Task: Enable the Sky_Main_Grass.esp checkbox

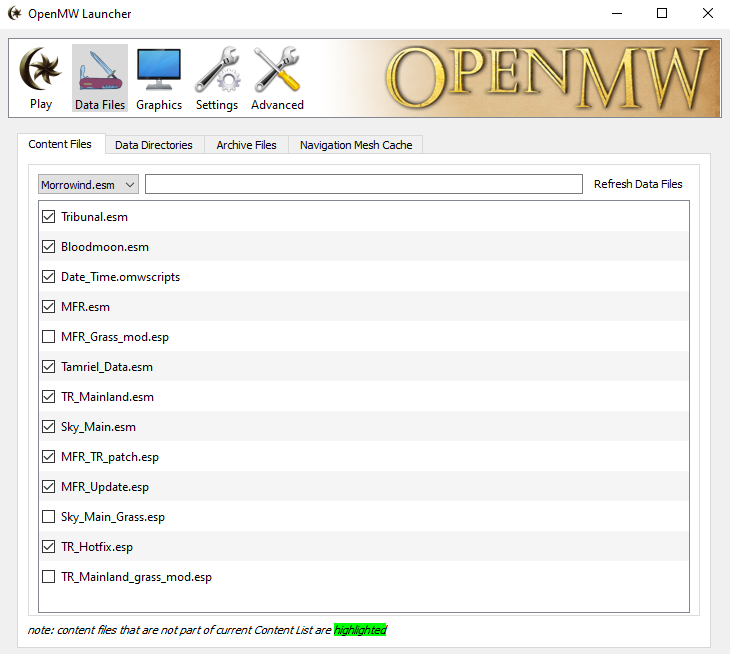Action: [48, 517]
